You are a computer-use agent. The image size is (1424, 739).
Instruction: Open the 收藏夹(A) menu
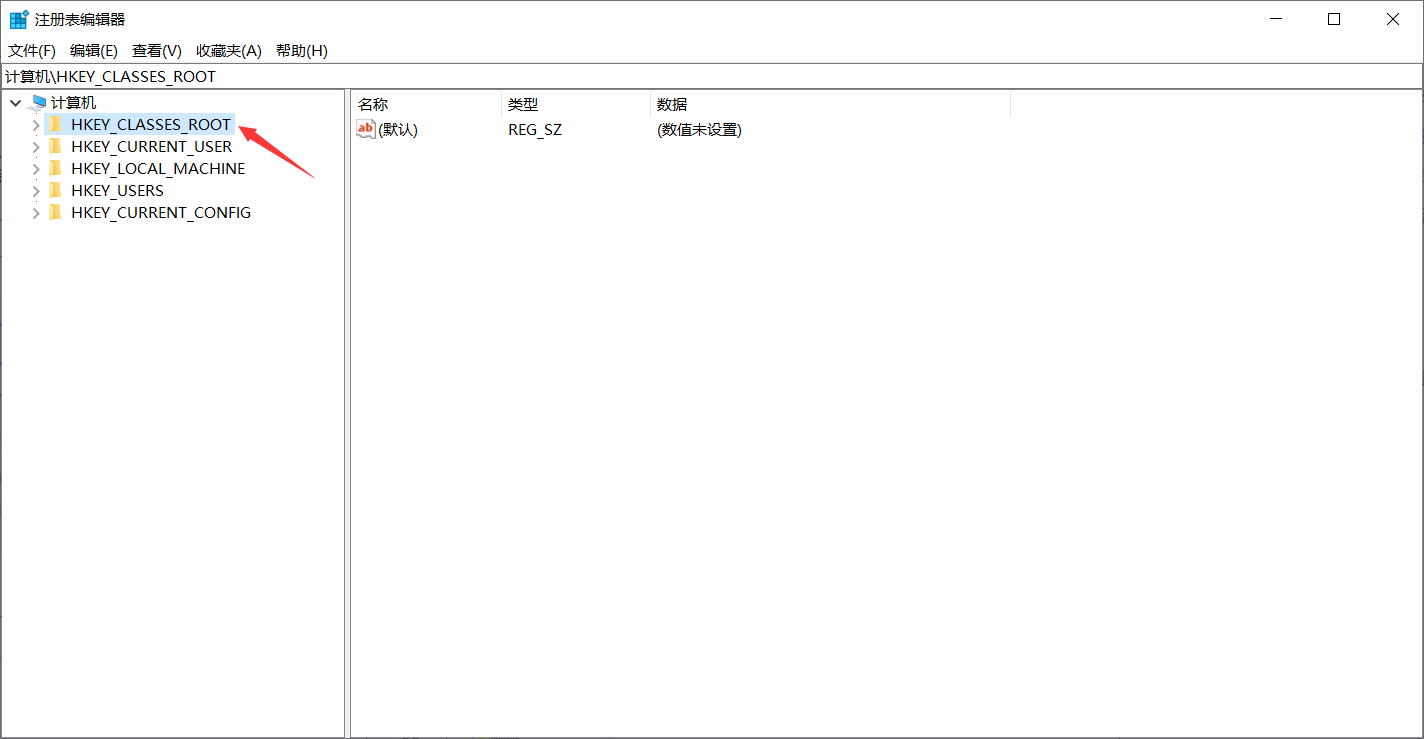coord(229,50)
